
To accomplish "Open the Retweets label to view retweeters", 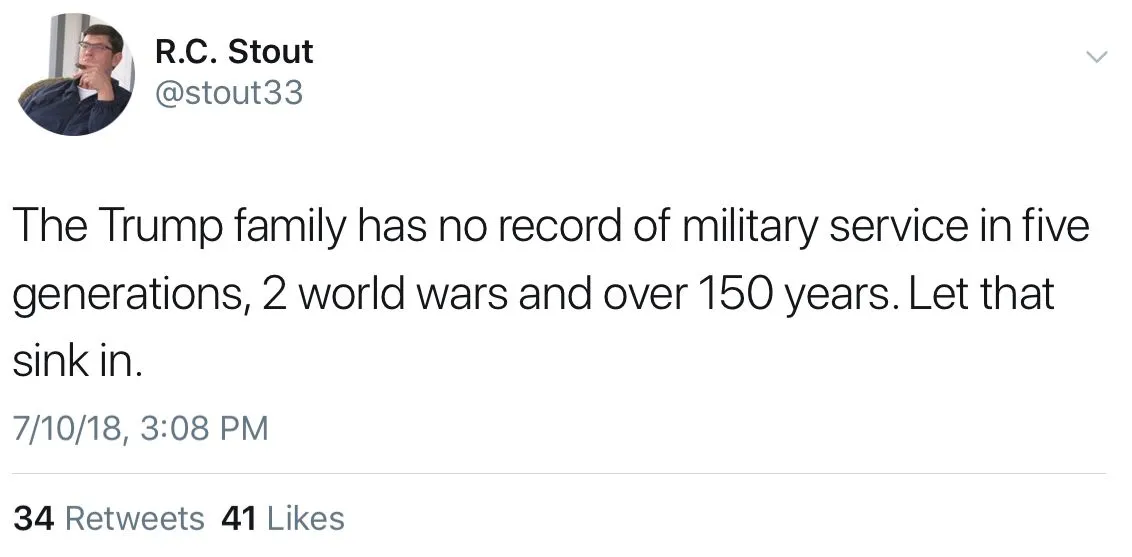I will (x=134, y=518).
